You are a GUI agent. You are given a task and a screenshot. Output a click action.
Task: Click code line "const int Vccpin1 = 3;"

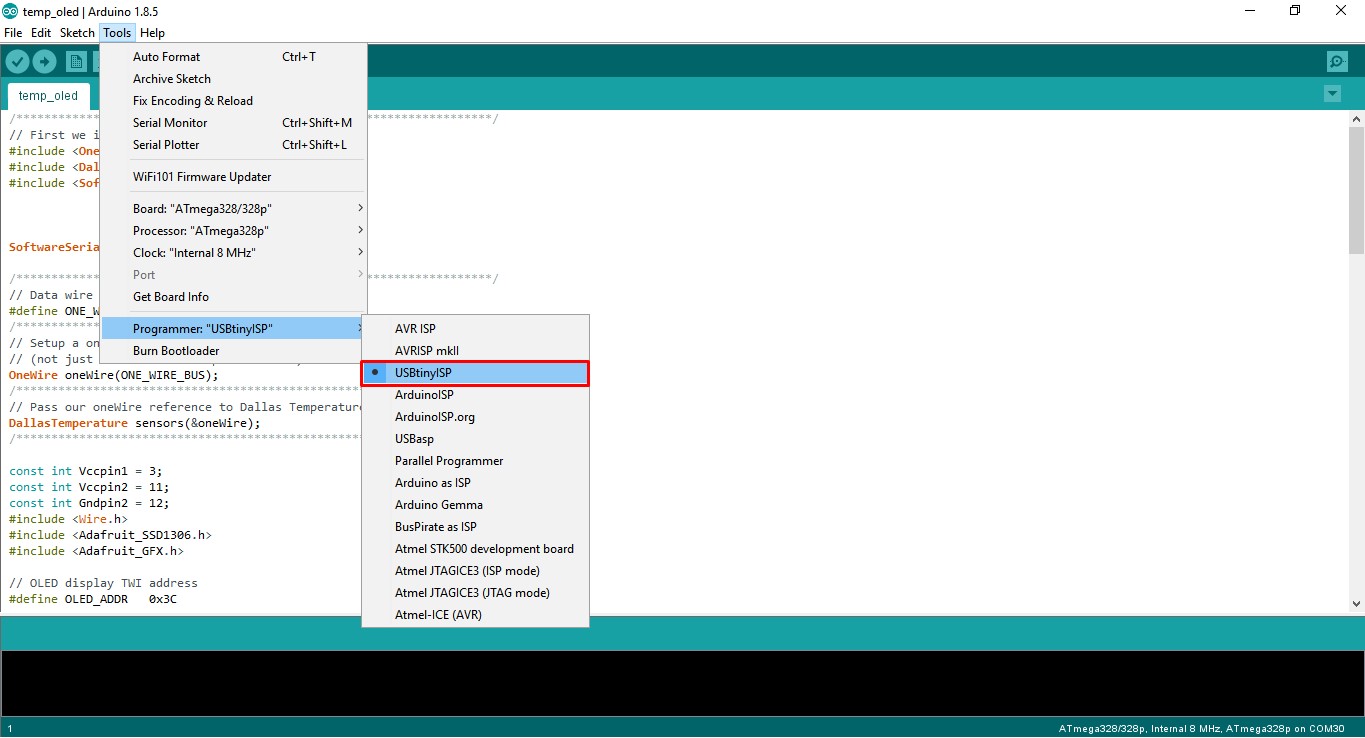(x=86, y=471)
